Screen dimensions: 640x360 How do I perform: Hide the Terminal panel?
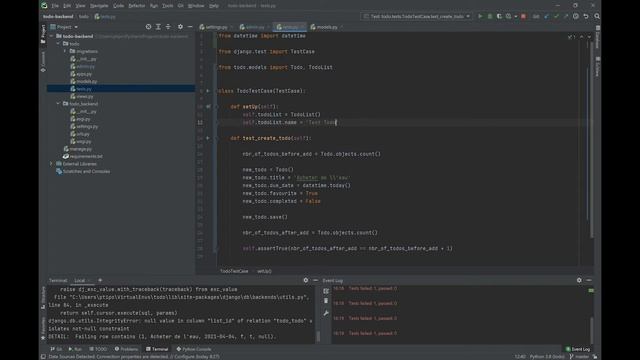316,280
